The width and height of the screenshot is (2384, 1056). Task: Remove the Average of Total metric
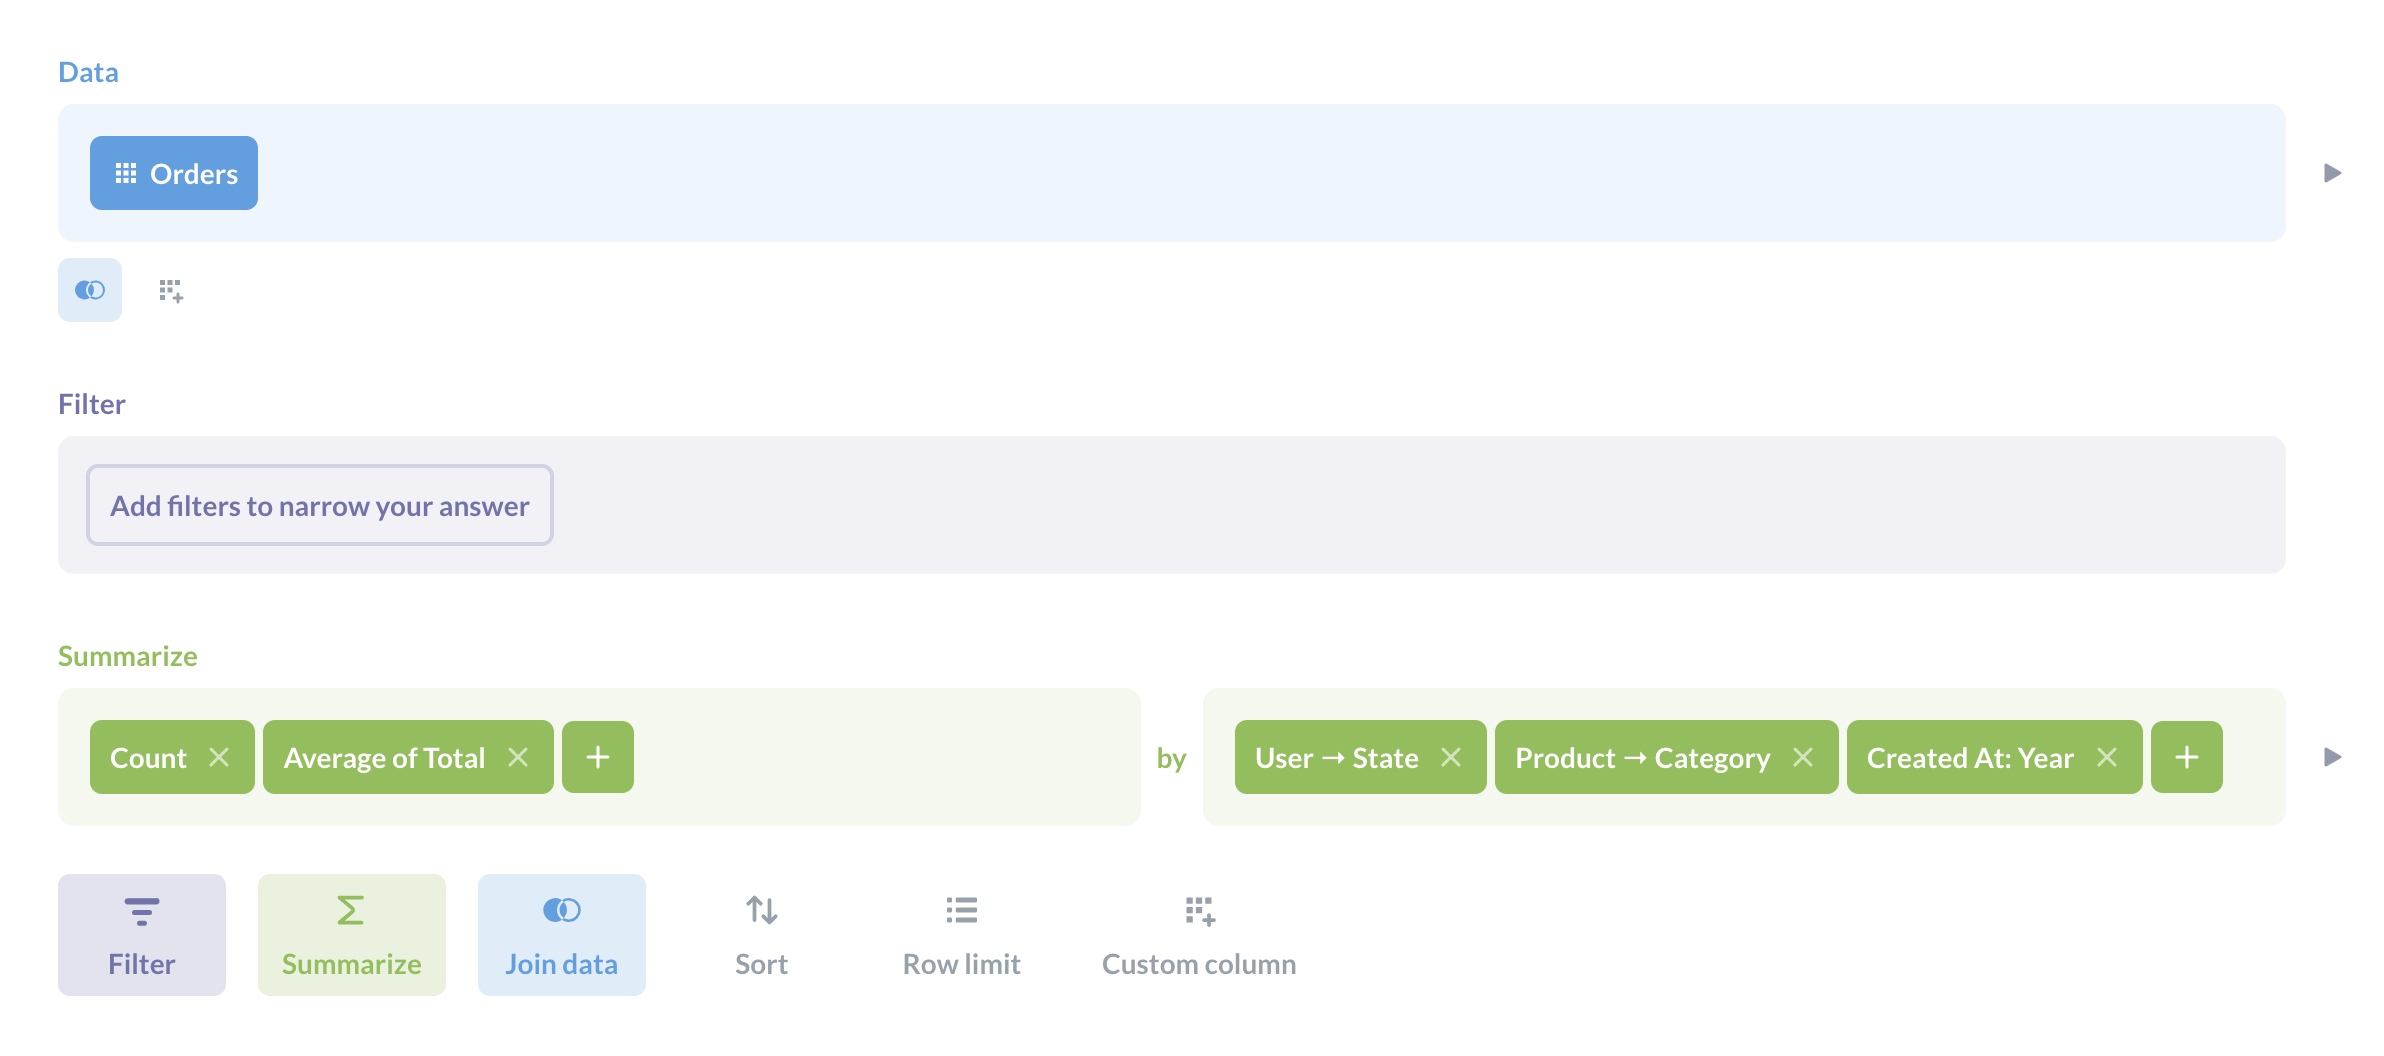[x=518, y=757]
